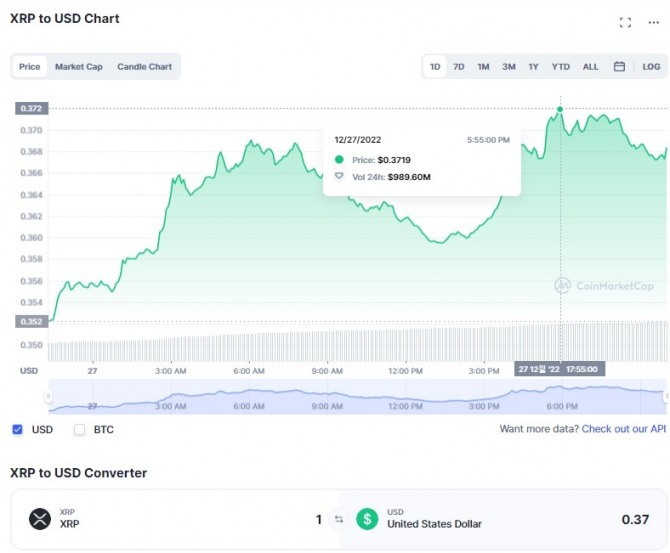Click the 0.372 high price axis label

(x=31, y=108)
